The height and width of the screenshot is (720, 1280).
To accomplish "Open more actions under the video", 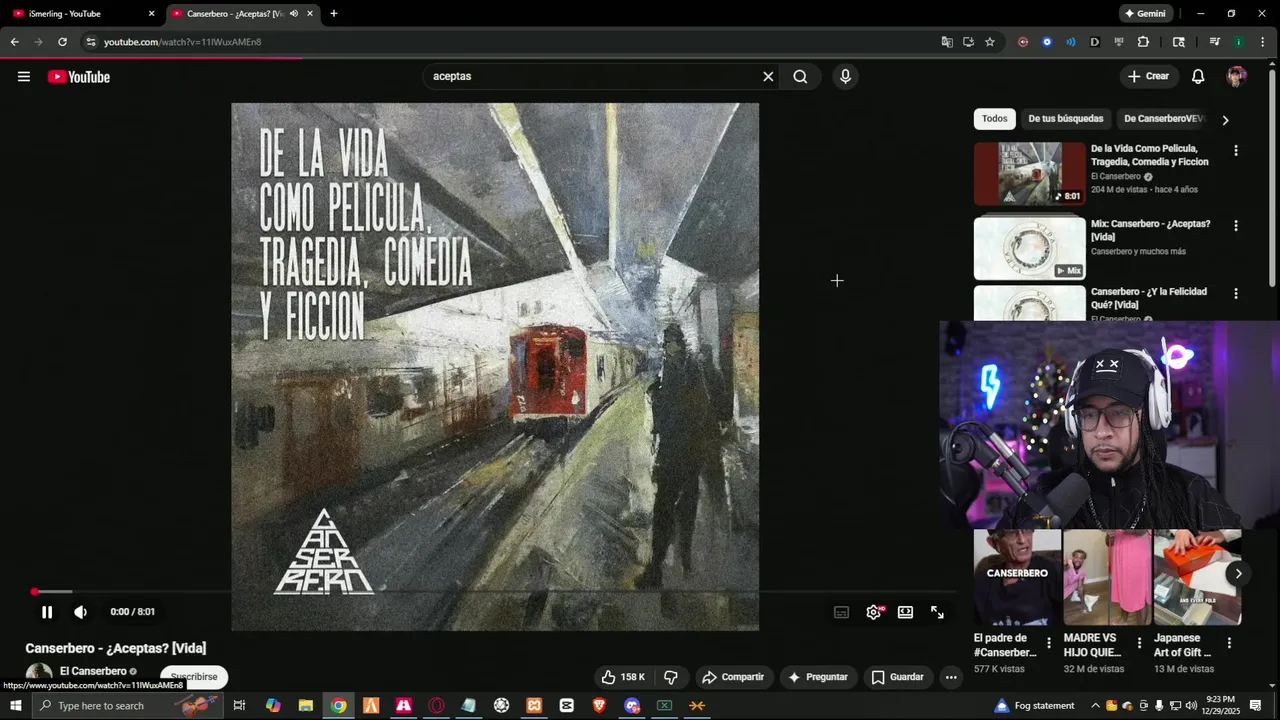I will click(x=951, y=677).
